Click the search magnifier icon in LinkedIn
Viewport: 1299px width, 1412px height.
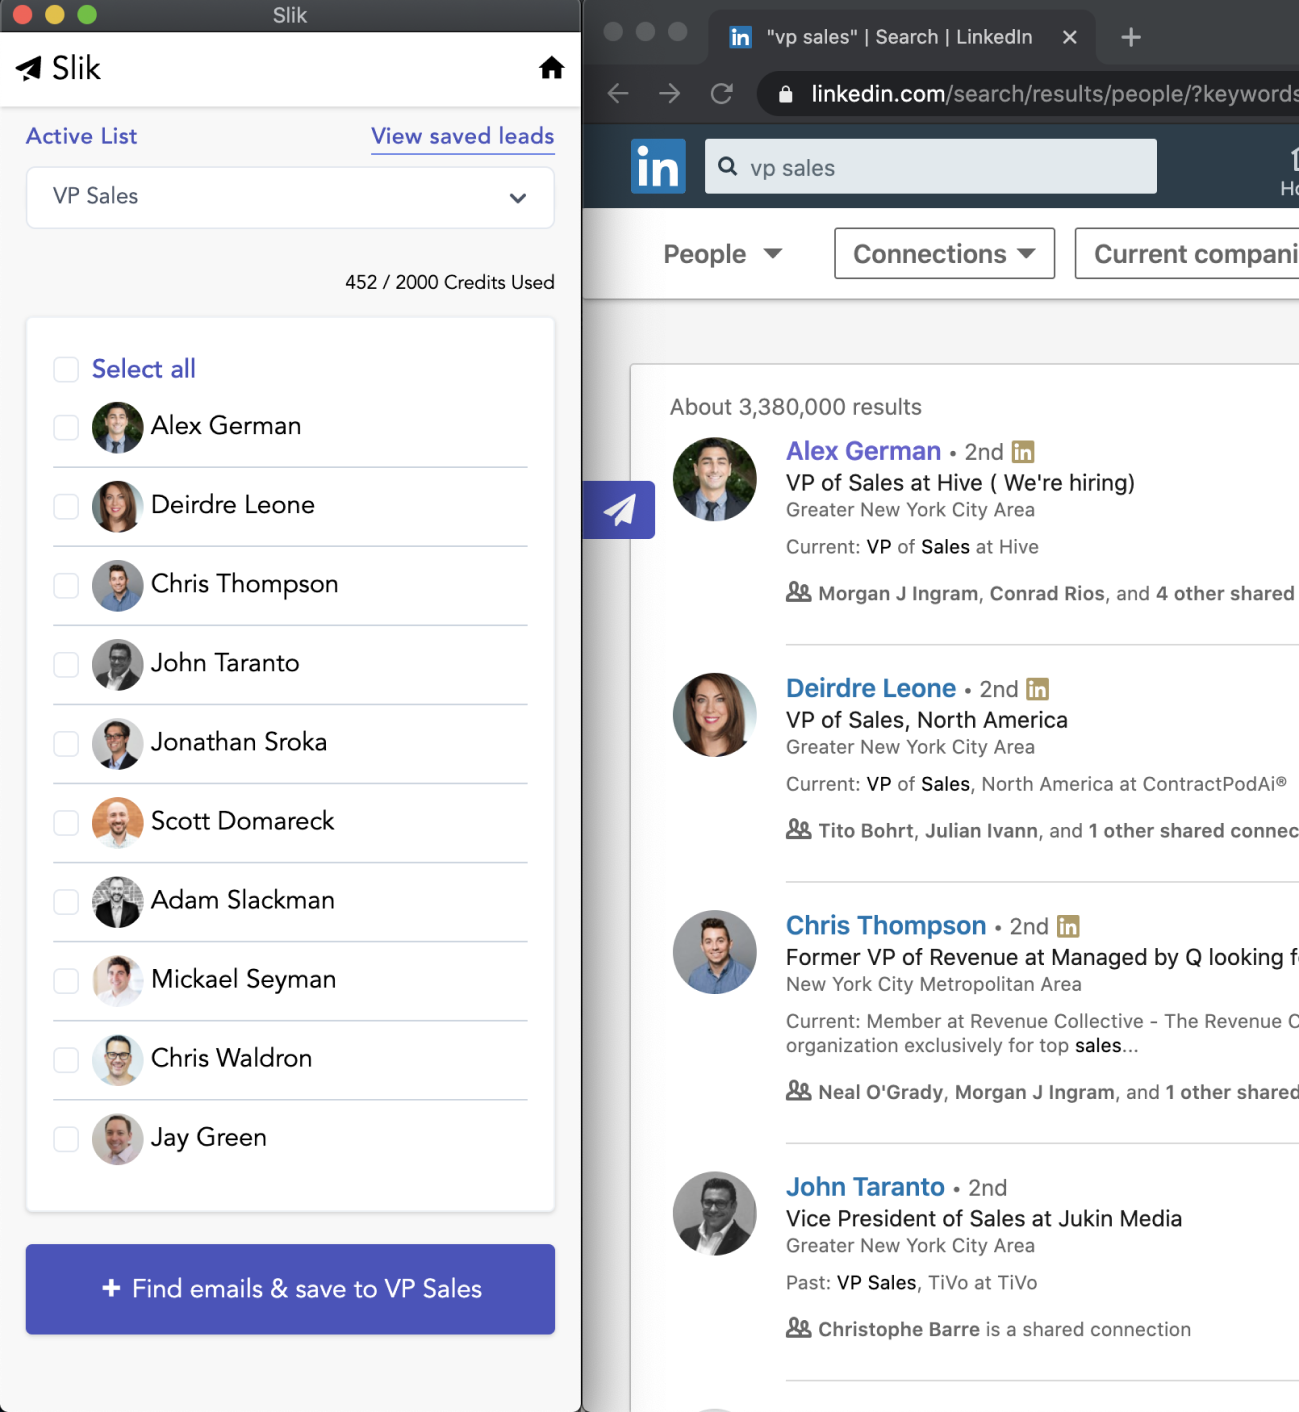click(728, 166)
